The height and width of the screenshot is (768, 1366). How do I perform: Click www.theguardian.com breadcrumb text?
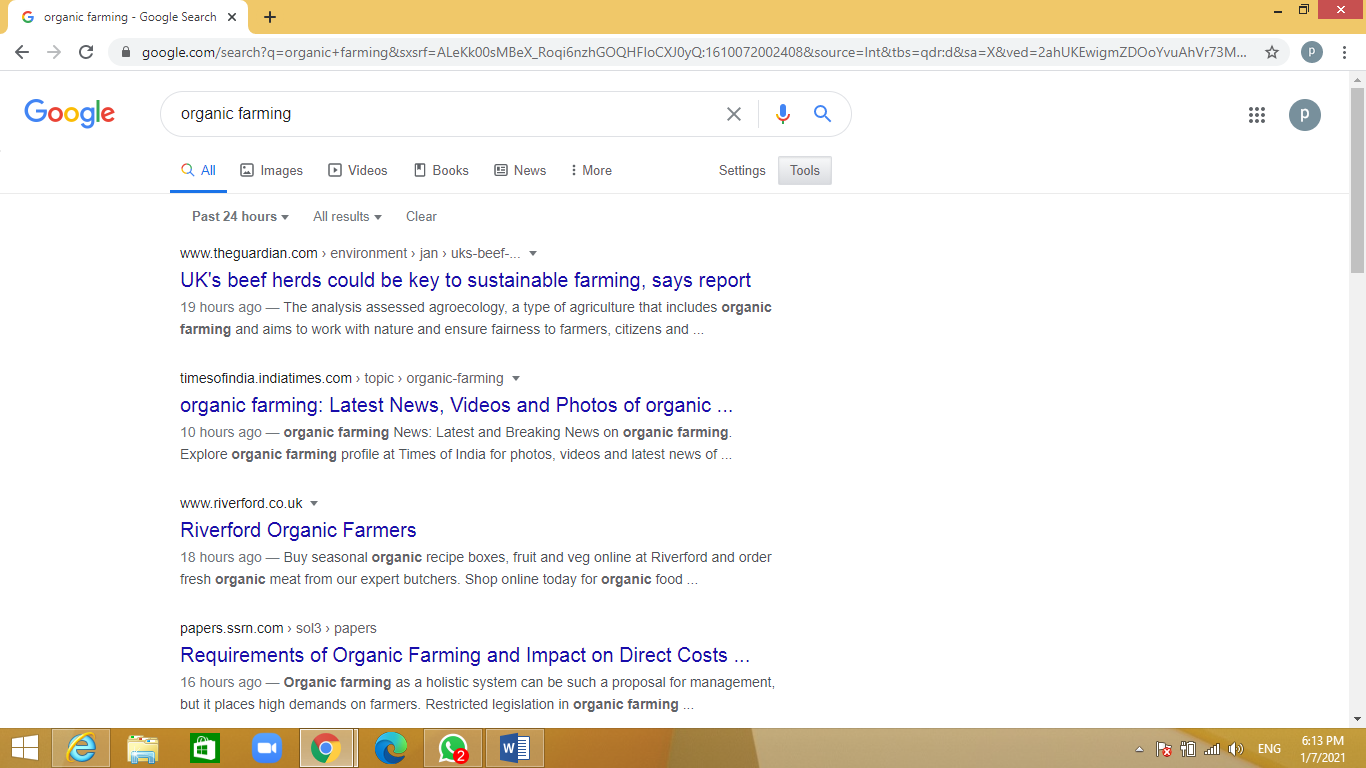pos(249,253)
